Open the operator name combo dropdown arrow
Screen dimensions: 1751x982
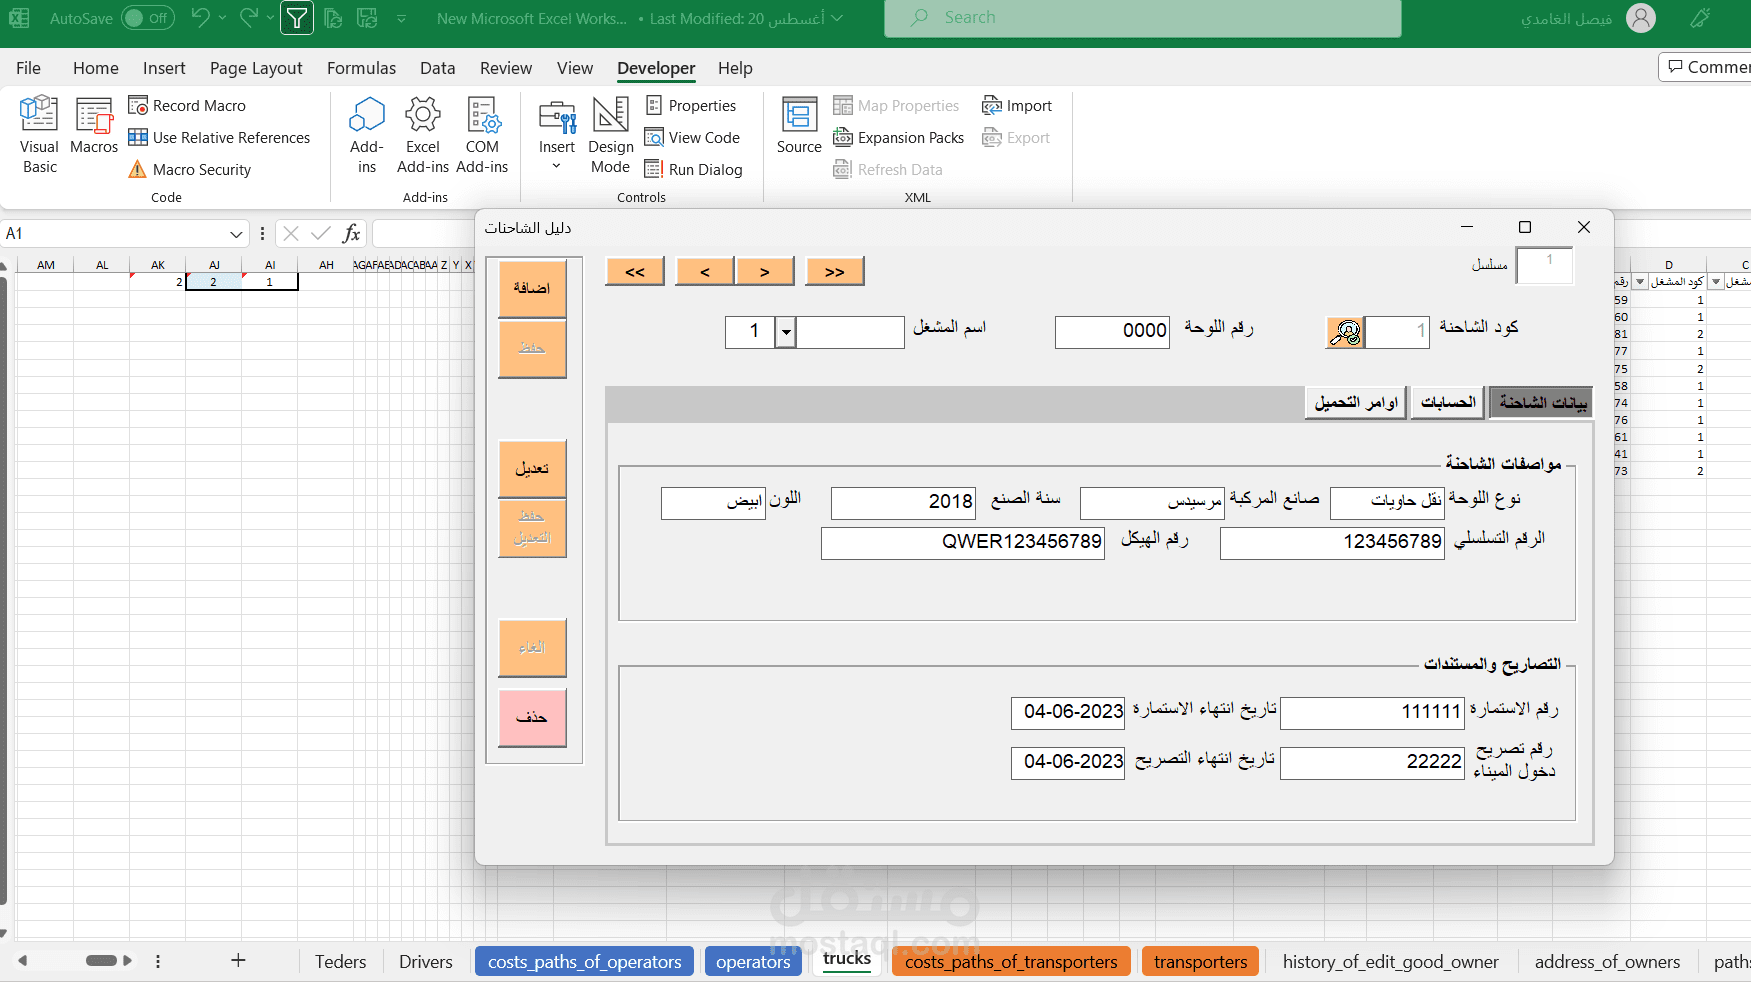pos(786,332)
